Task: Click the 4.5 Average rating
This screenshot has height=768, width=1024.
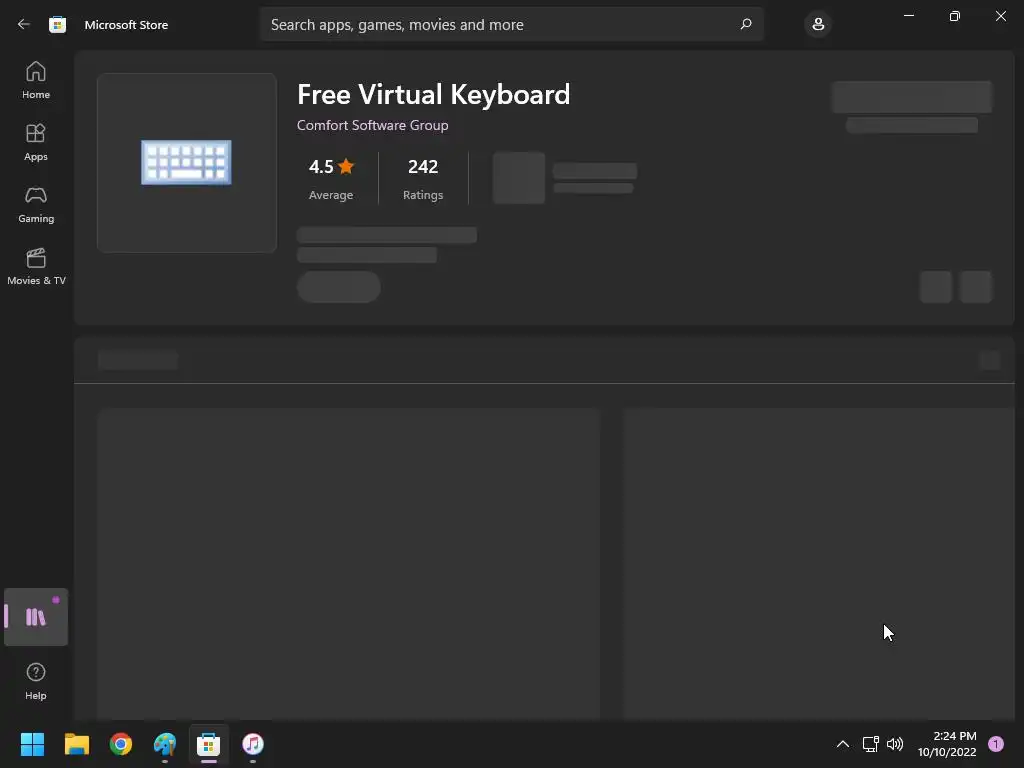Action: [x=331, y=178]
